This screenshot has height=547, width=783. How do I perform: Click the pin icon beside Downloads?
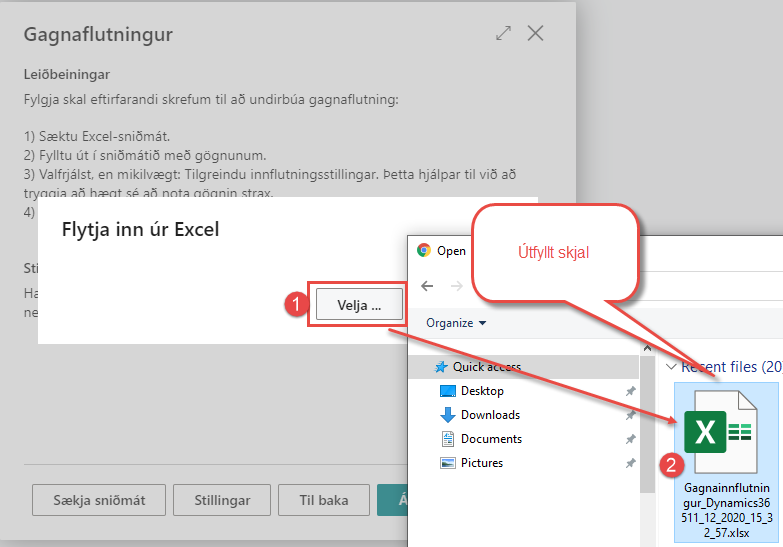[x=630, y=415]
